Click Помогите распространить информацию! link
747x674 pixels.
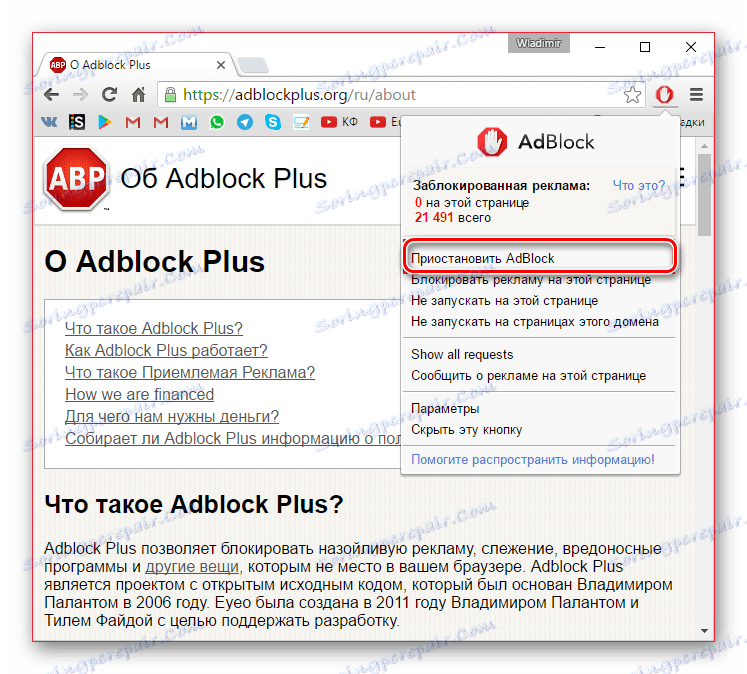click(533, 459)
